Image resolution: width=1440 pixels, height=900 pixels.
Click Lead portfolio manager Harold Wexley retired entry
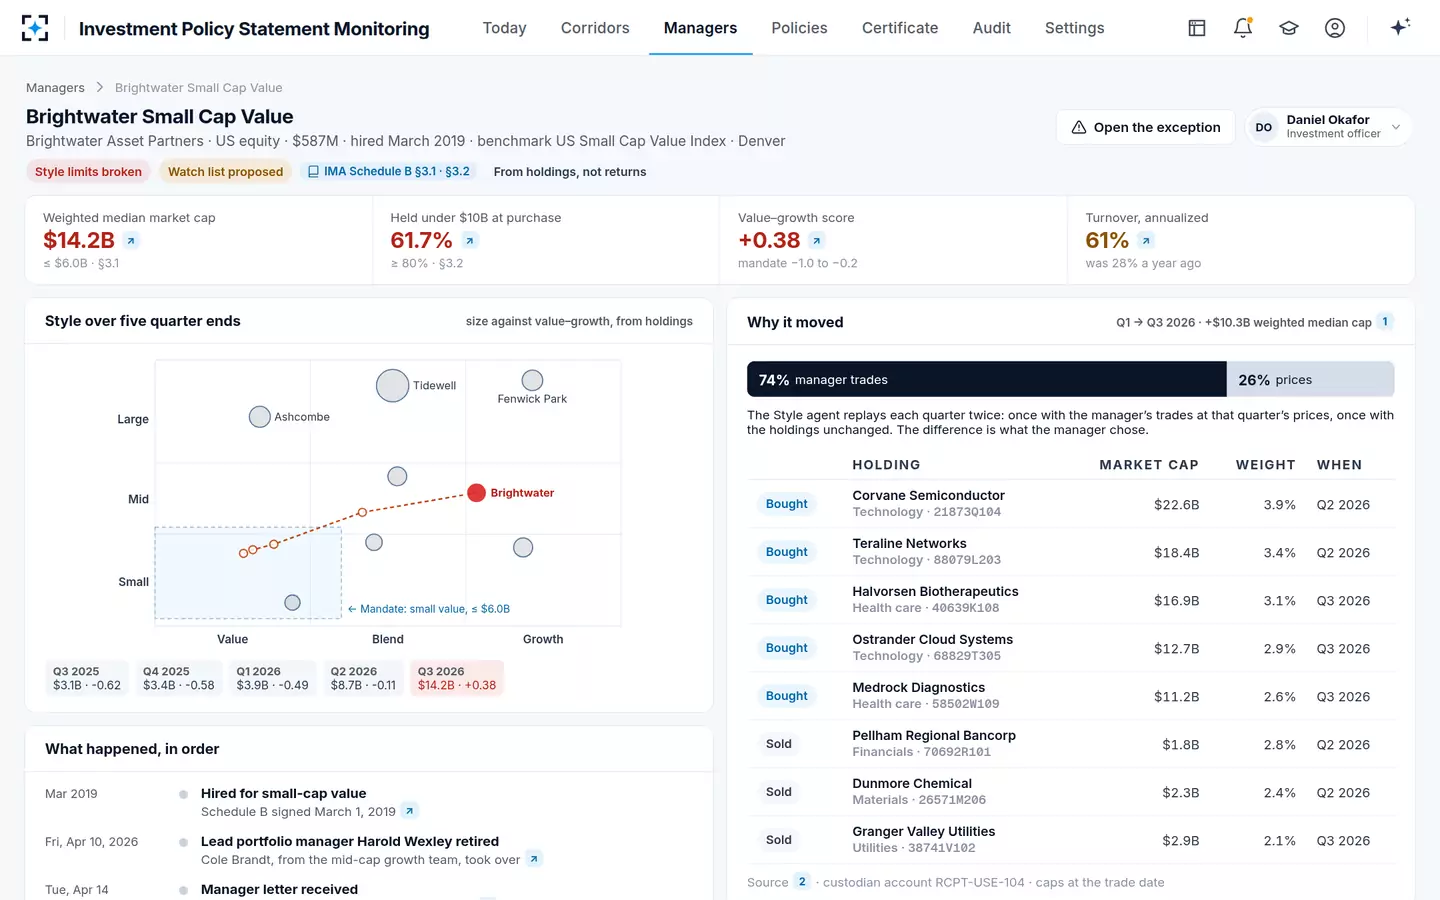pyautogui.click(x=350, y=841)
